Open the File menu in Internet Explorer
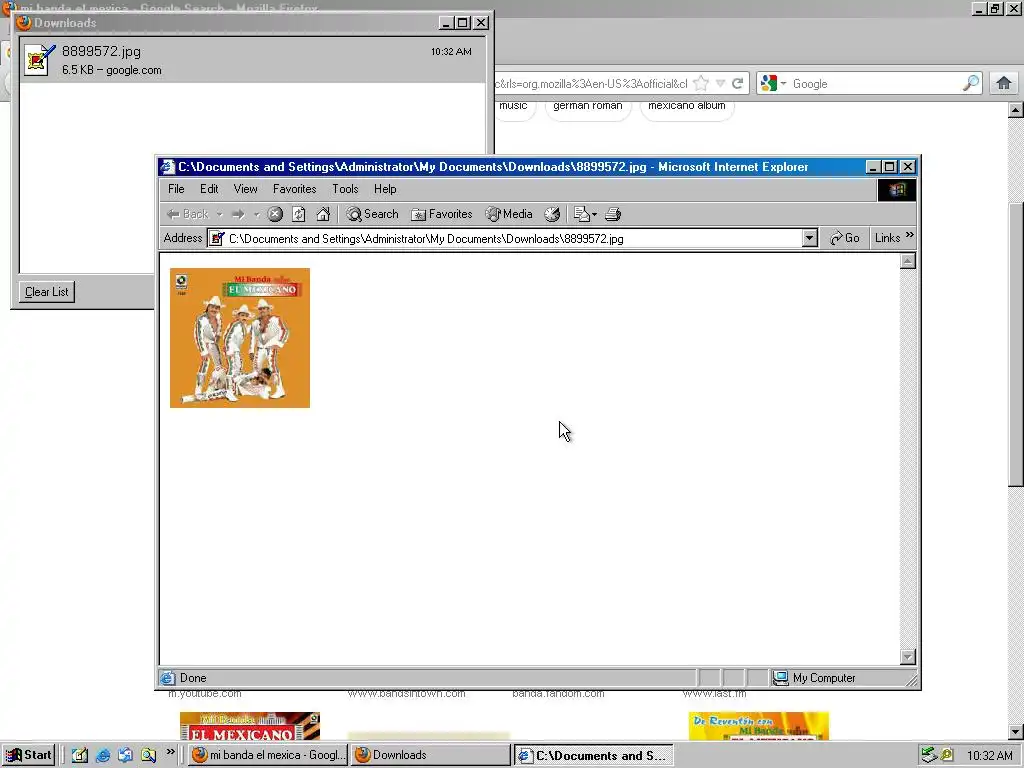Viewport: 1024px width, 768px height. [176, 189]
